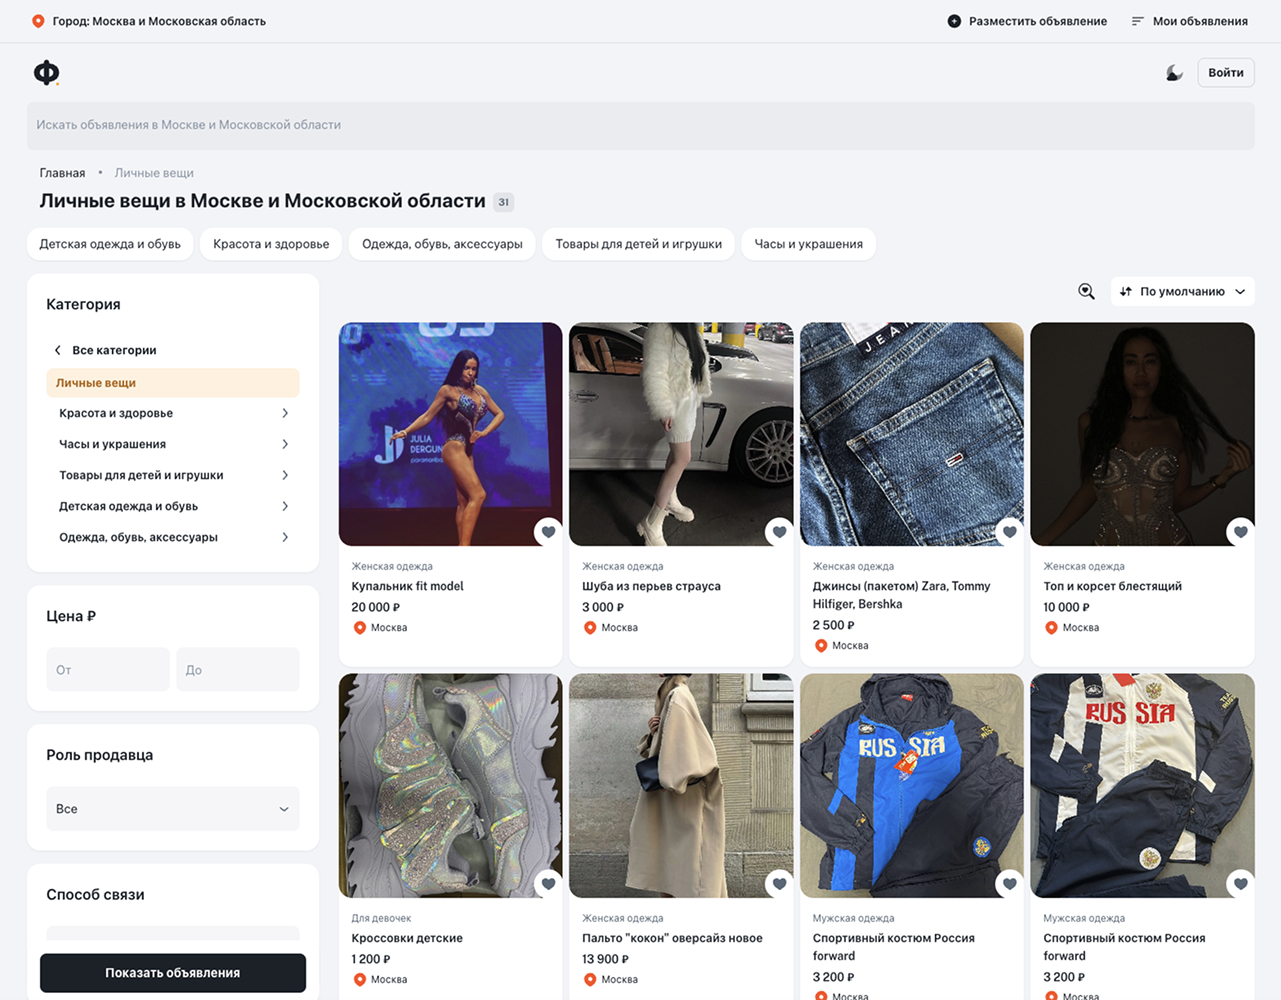Click the 1 200 ₽ price text

(370, 959)
